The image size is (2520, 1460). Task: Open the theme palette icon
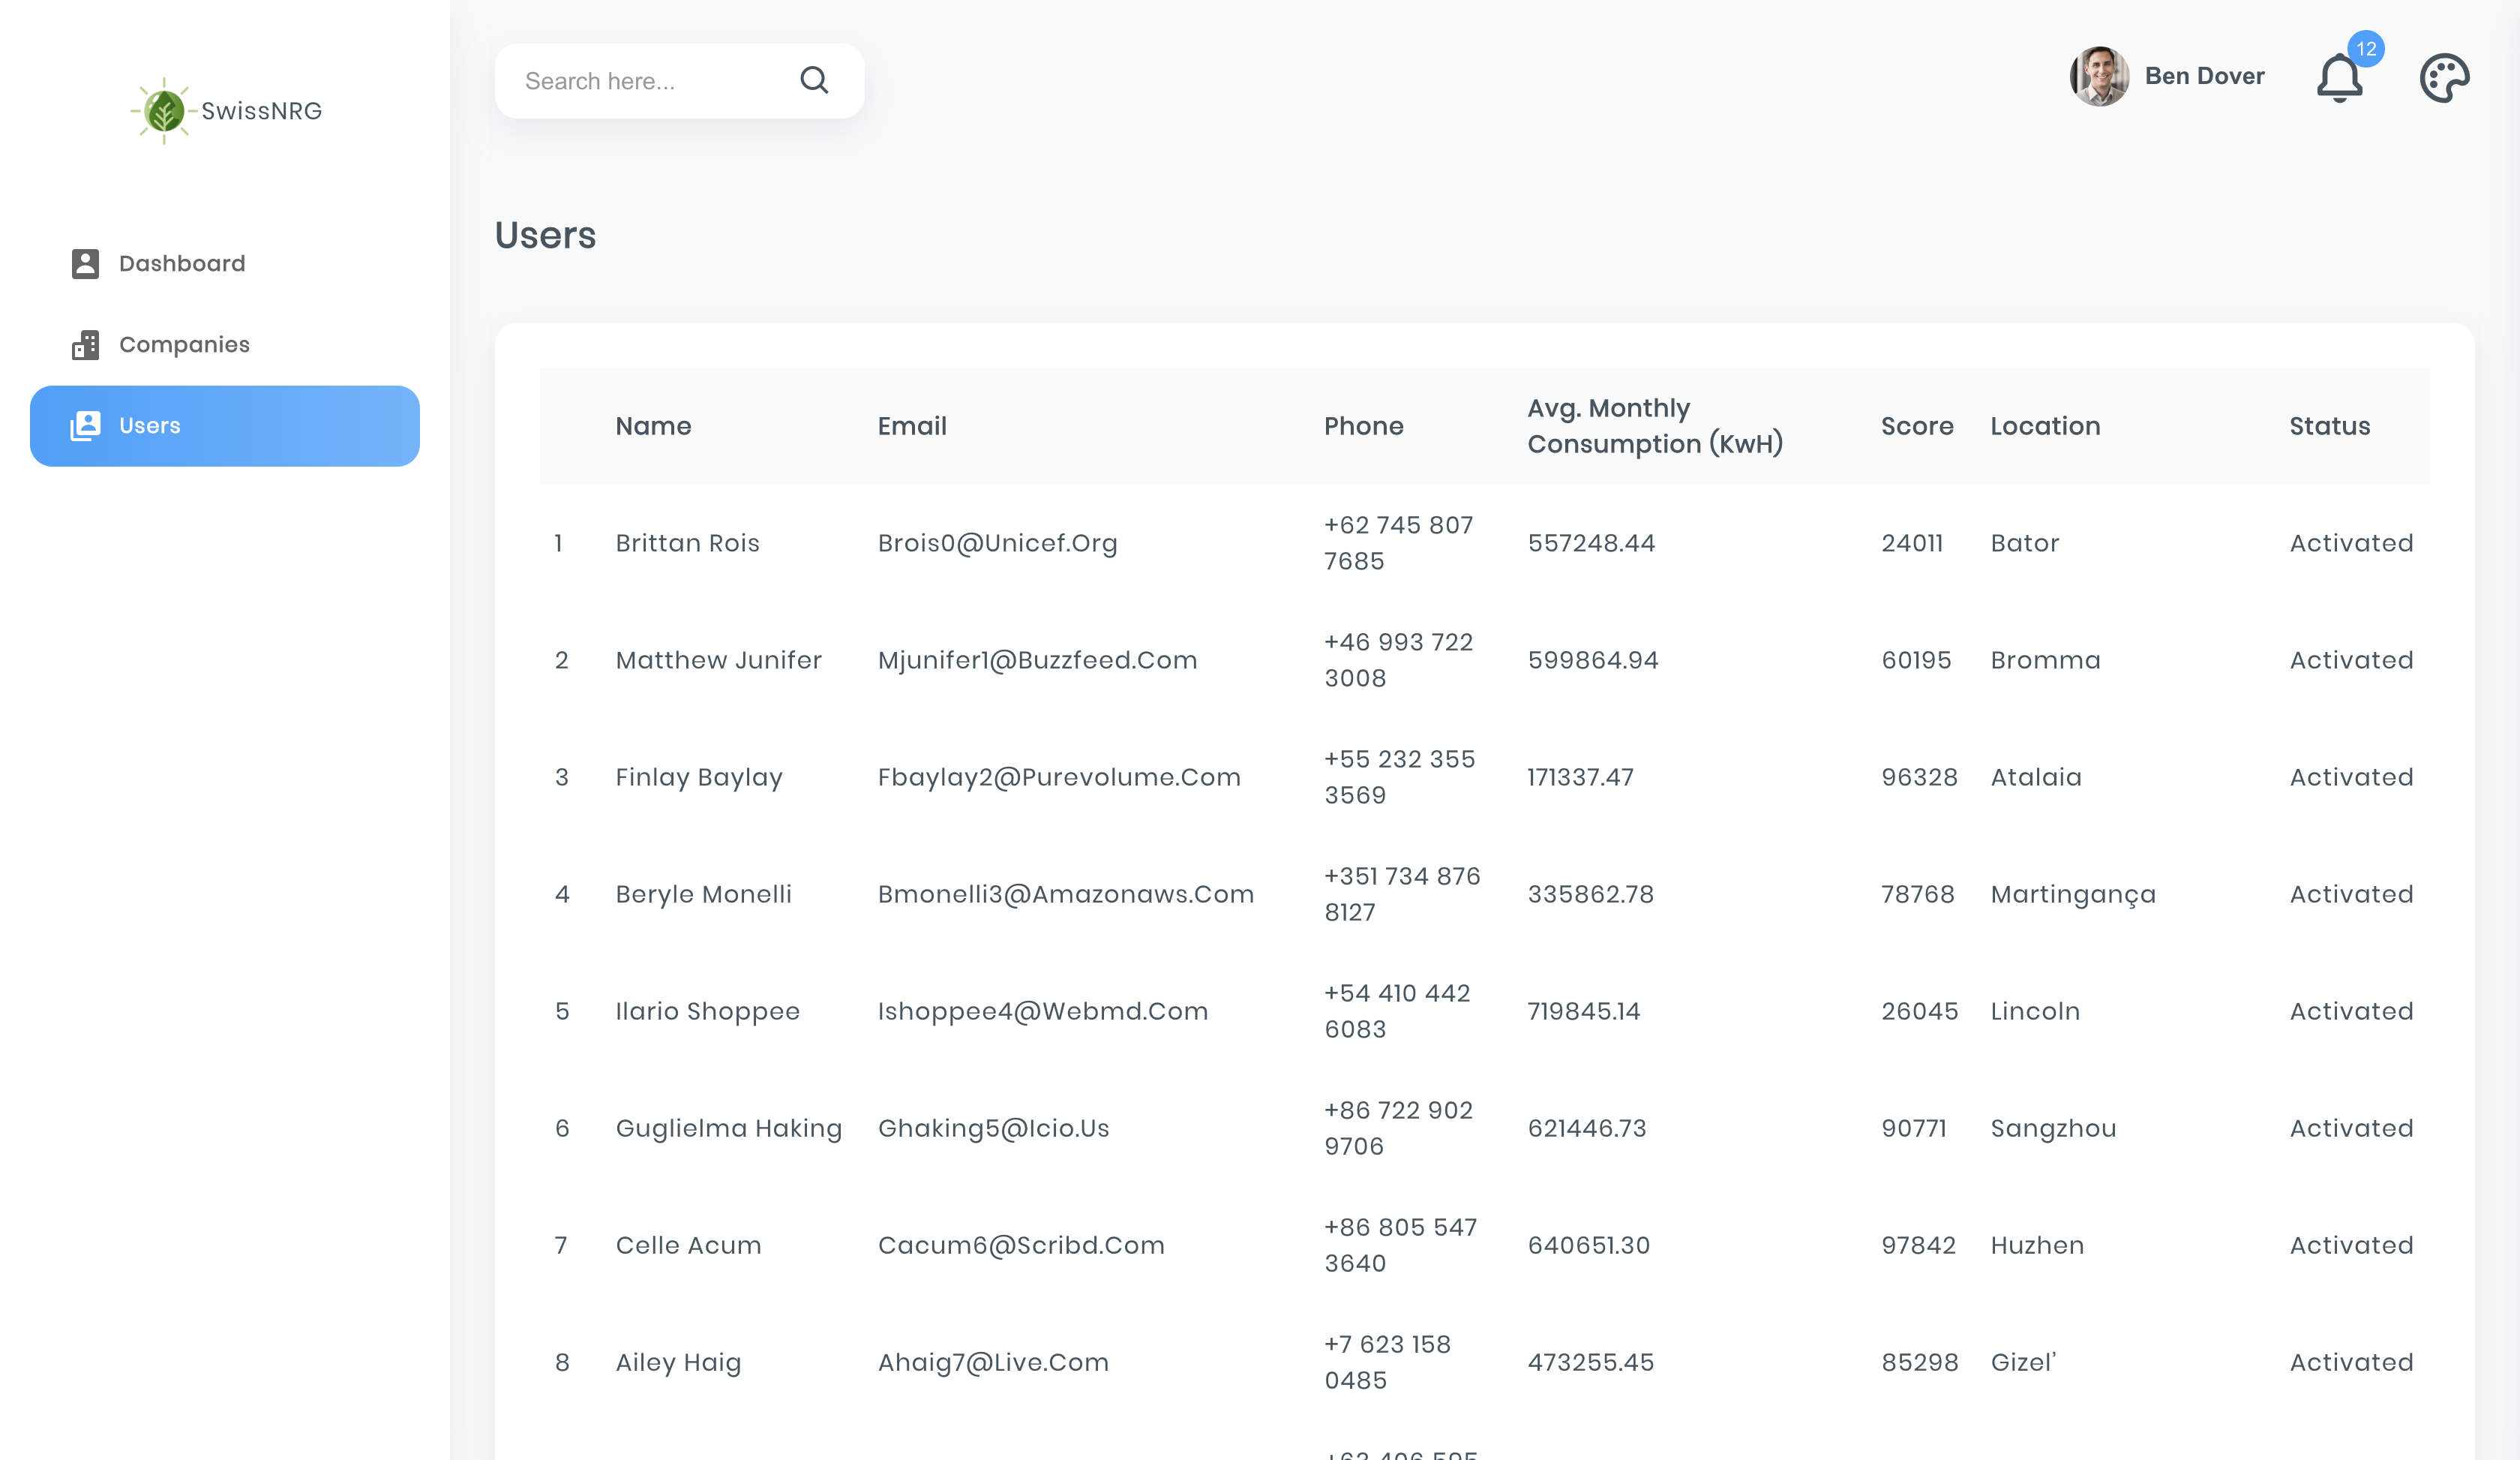click(2443, 78)
